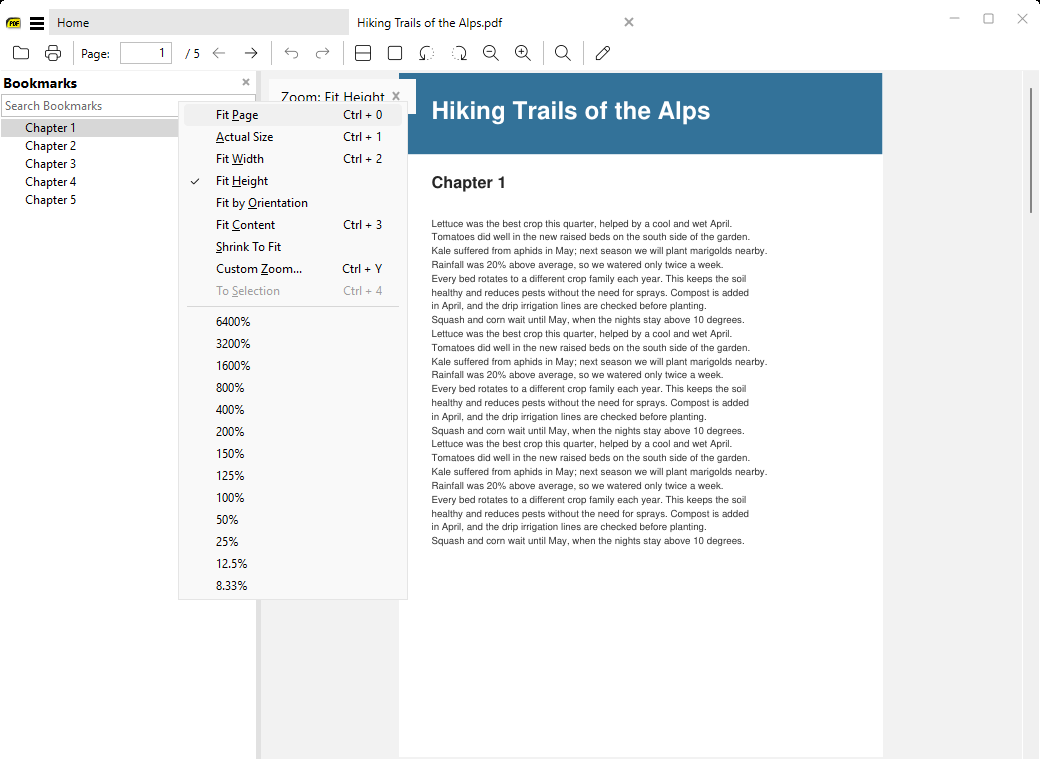Open file using the folder icon
This screenshot has height=760, width=1040.
click(21, 53)
